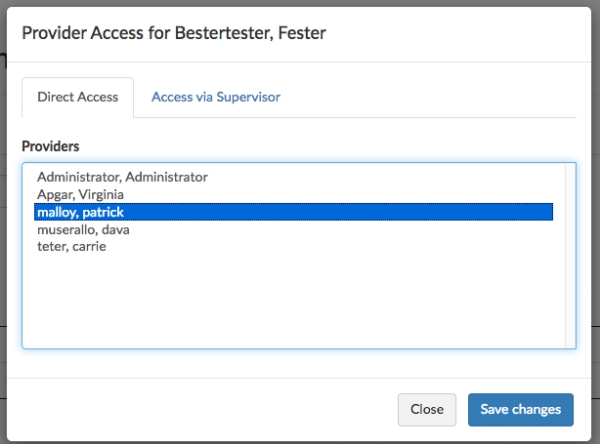Pick teter, carrie in the list
This screenshot has width=600, height=444.
(x=293, y=246)
